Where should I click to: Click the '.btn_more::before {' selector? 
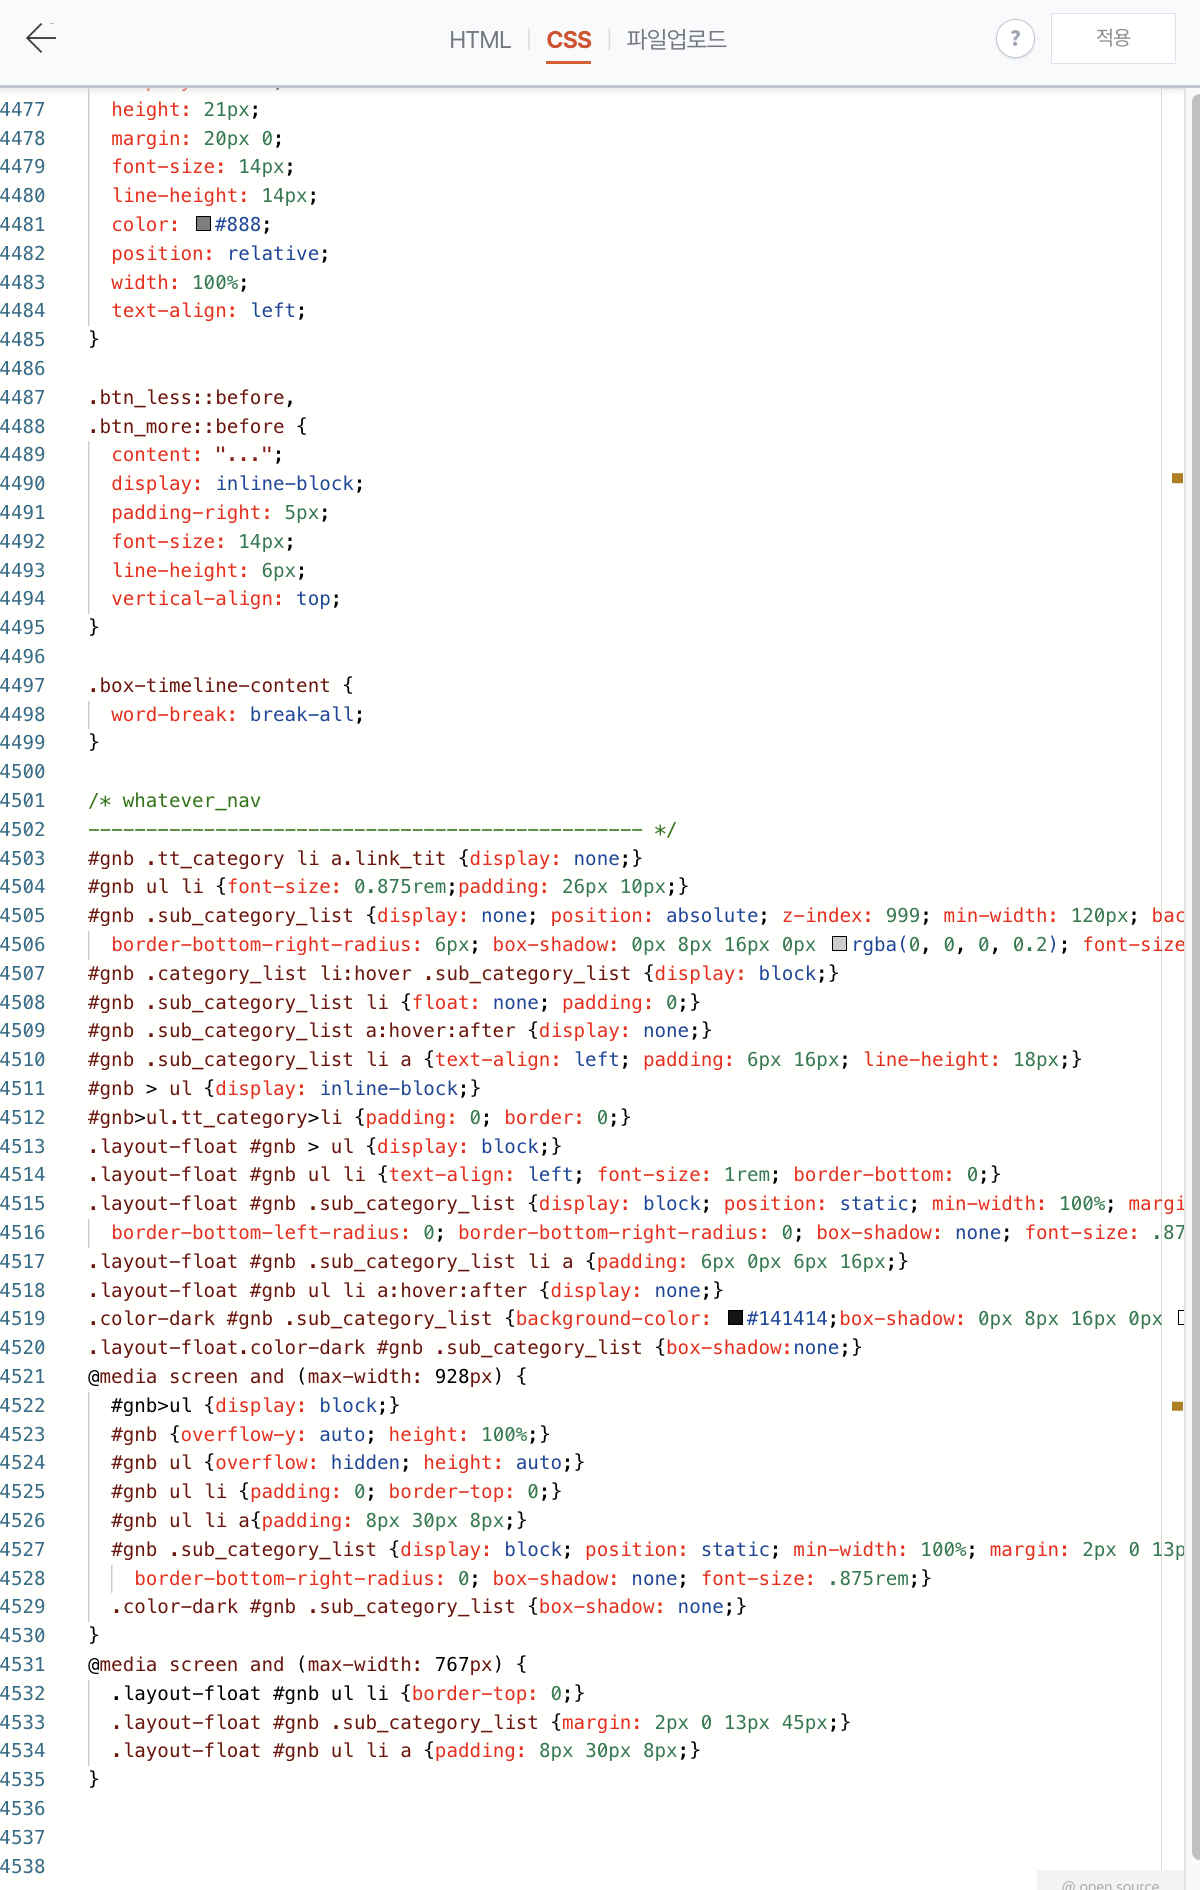point(197,426)
